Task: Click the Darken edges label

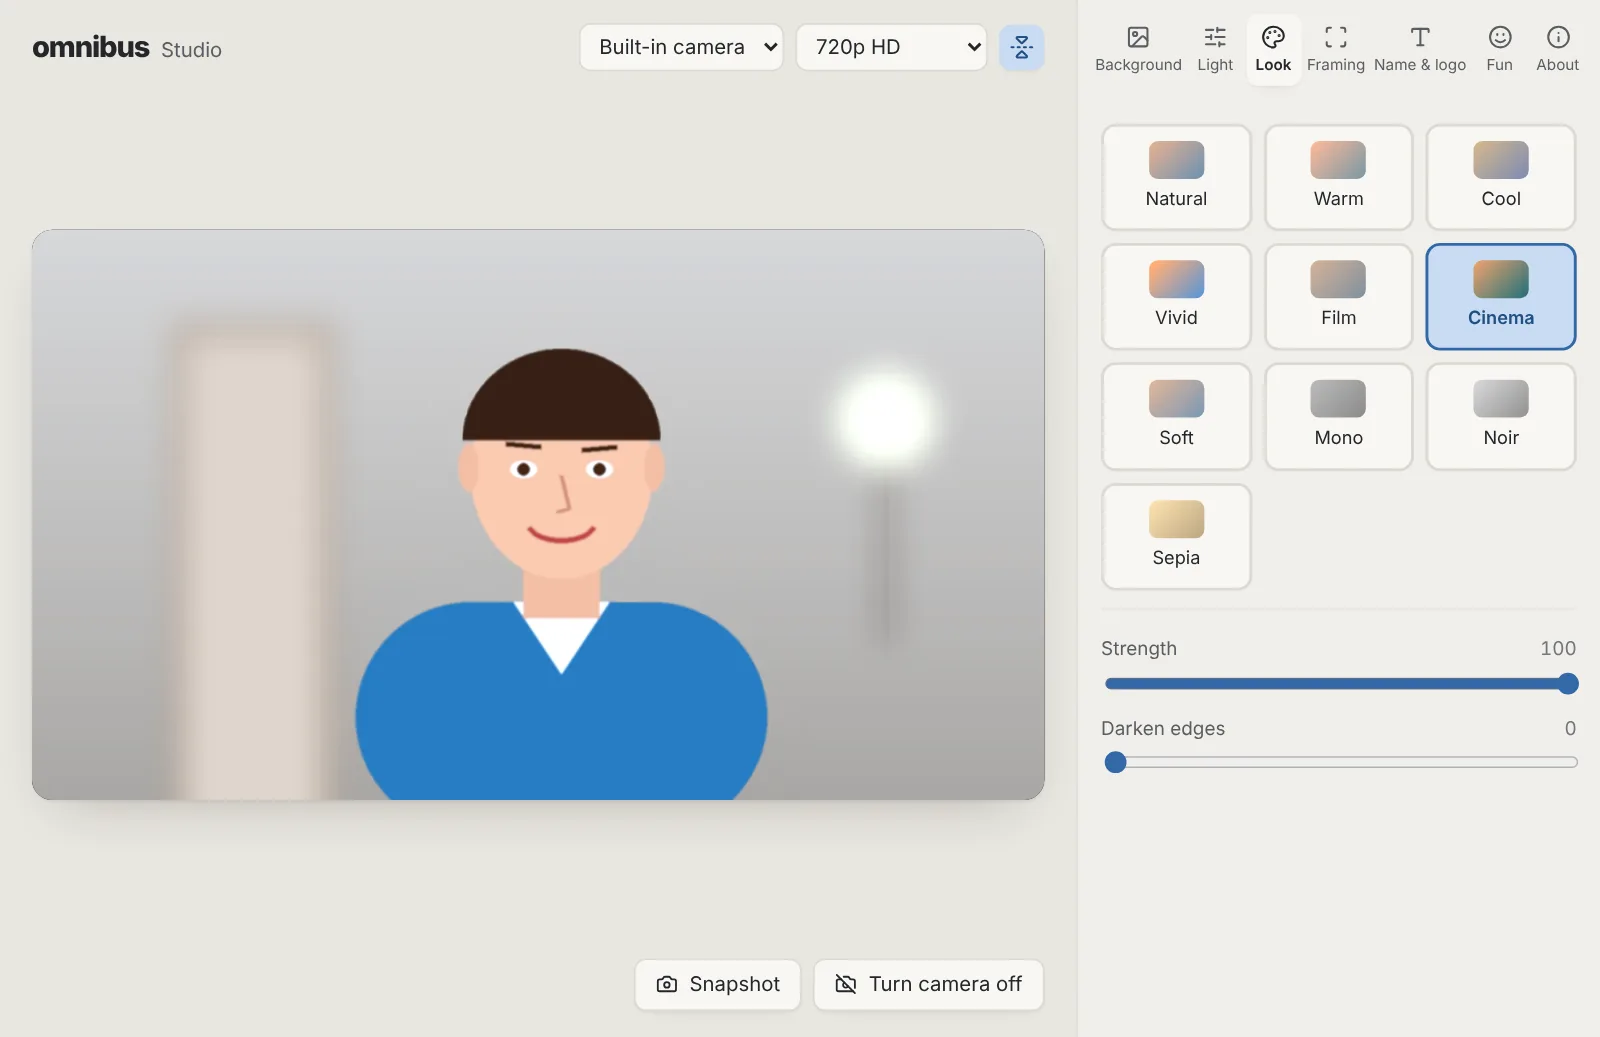Action: [x=1163, y=728]
